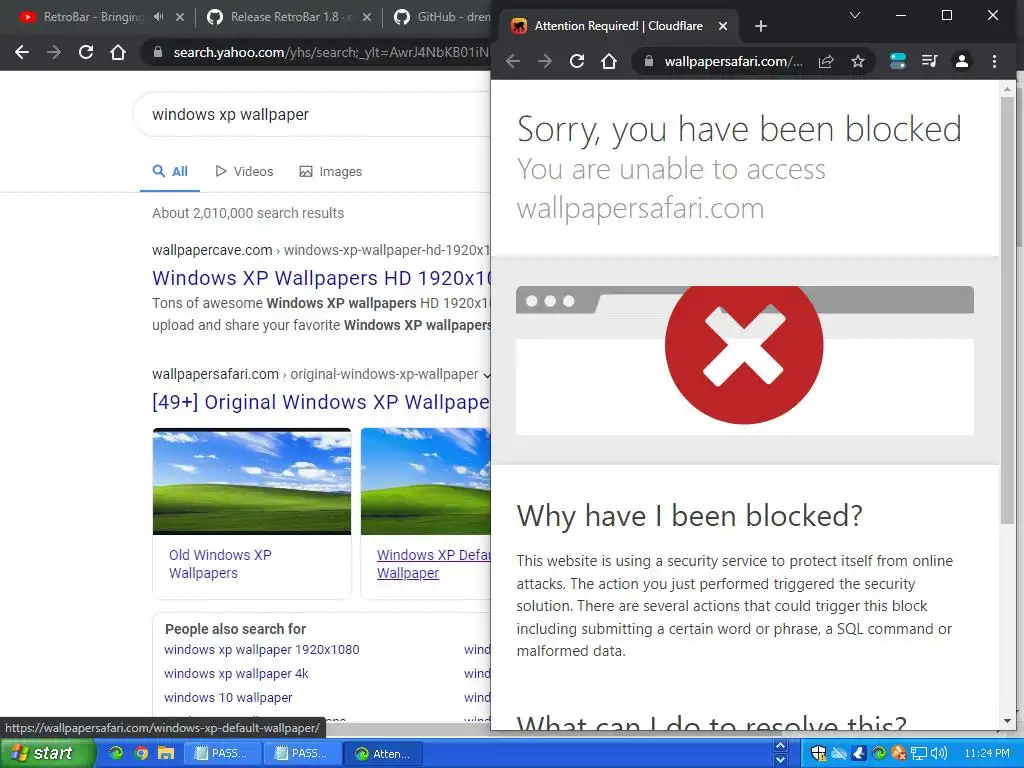Reload the Cloudflare blocked page
The height and width of the screenshot is (768, 1024).
[x=577, y=61]
